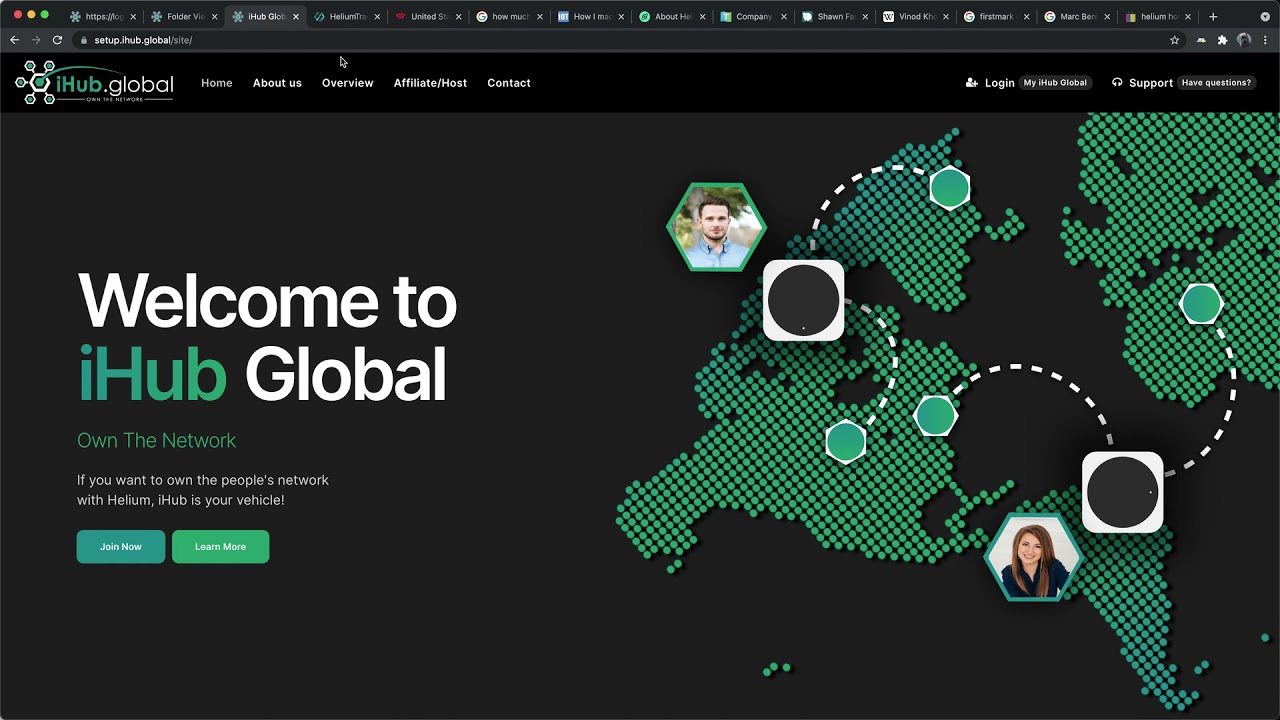
Task: Open the Extensions puzzle-piece icon
Action: tap(1222, 40)
